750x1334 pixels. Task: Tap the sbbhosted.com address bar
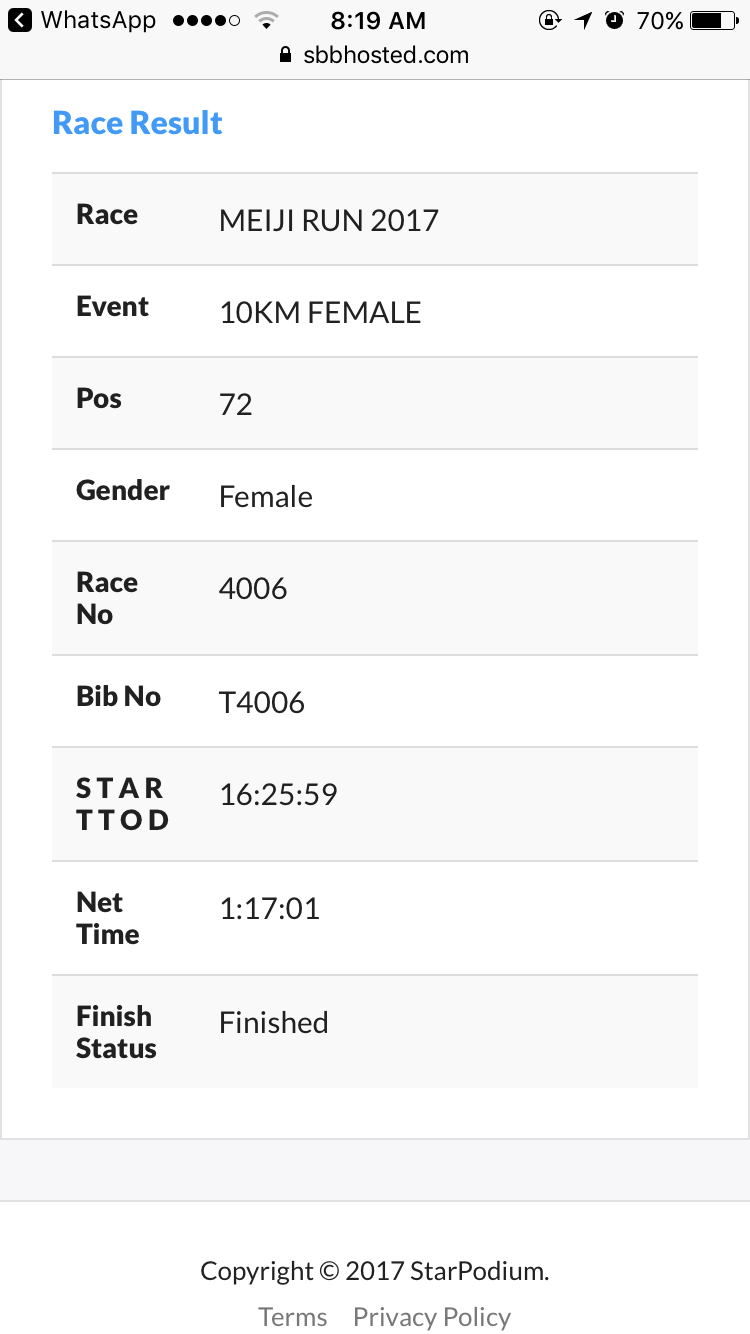375,55
